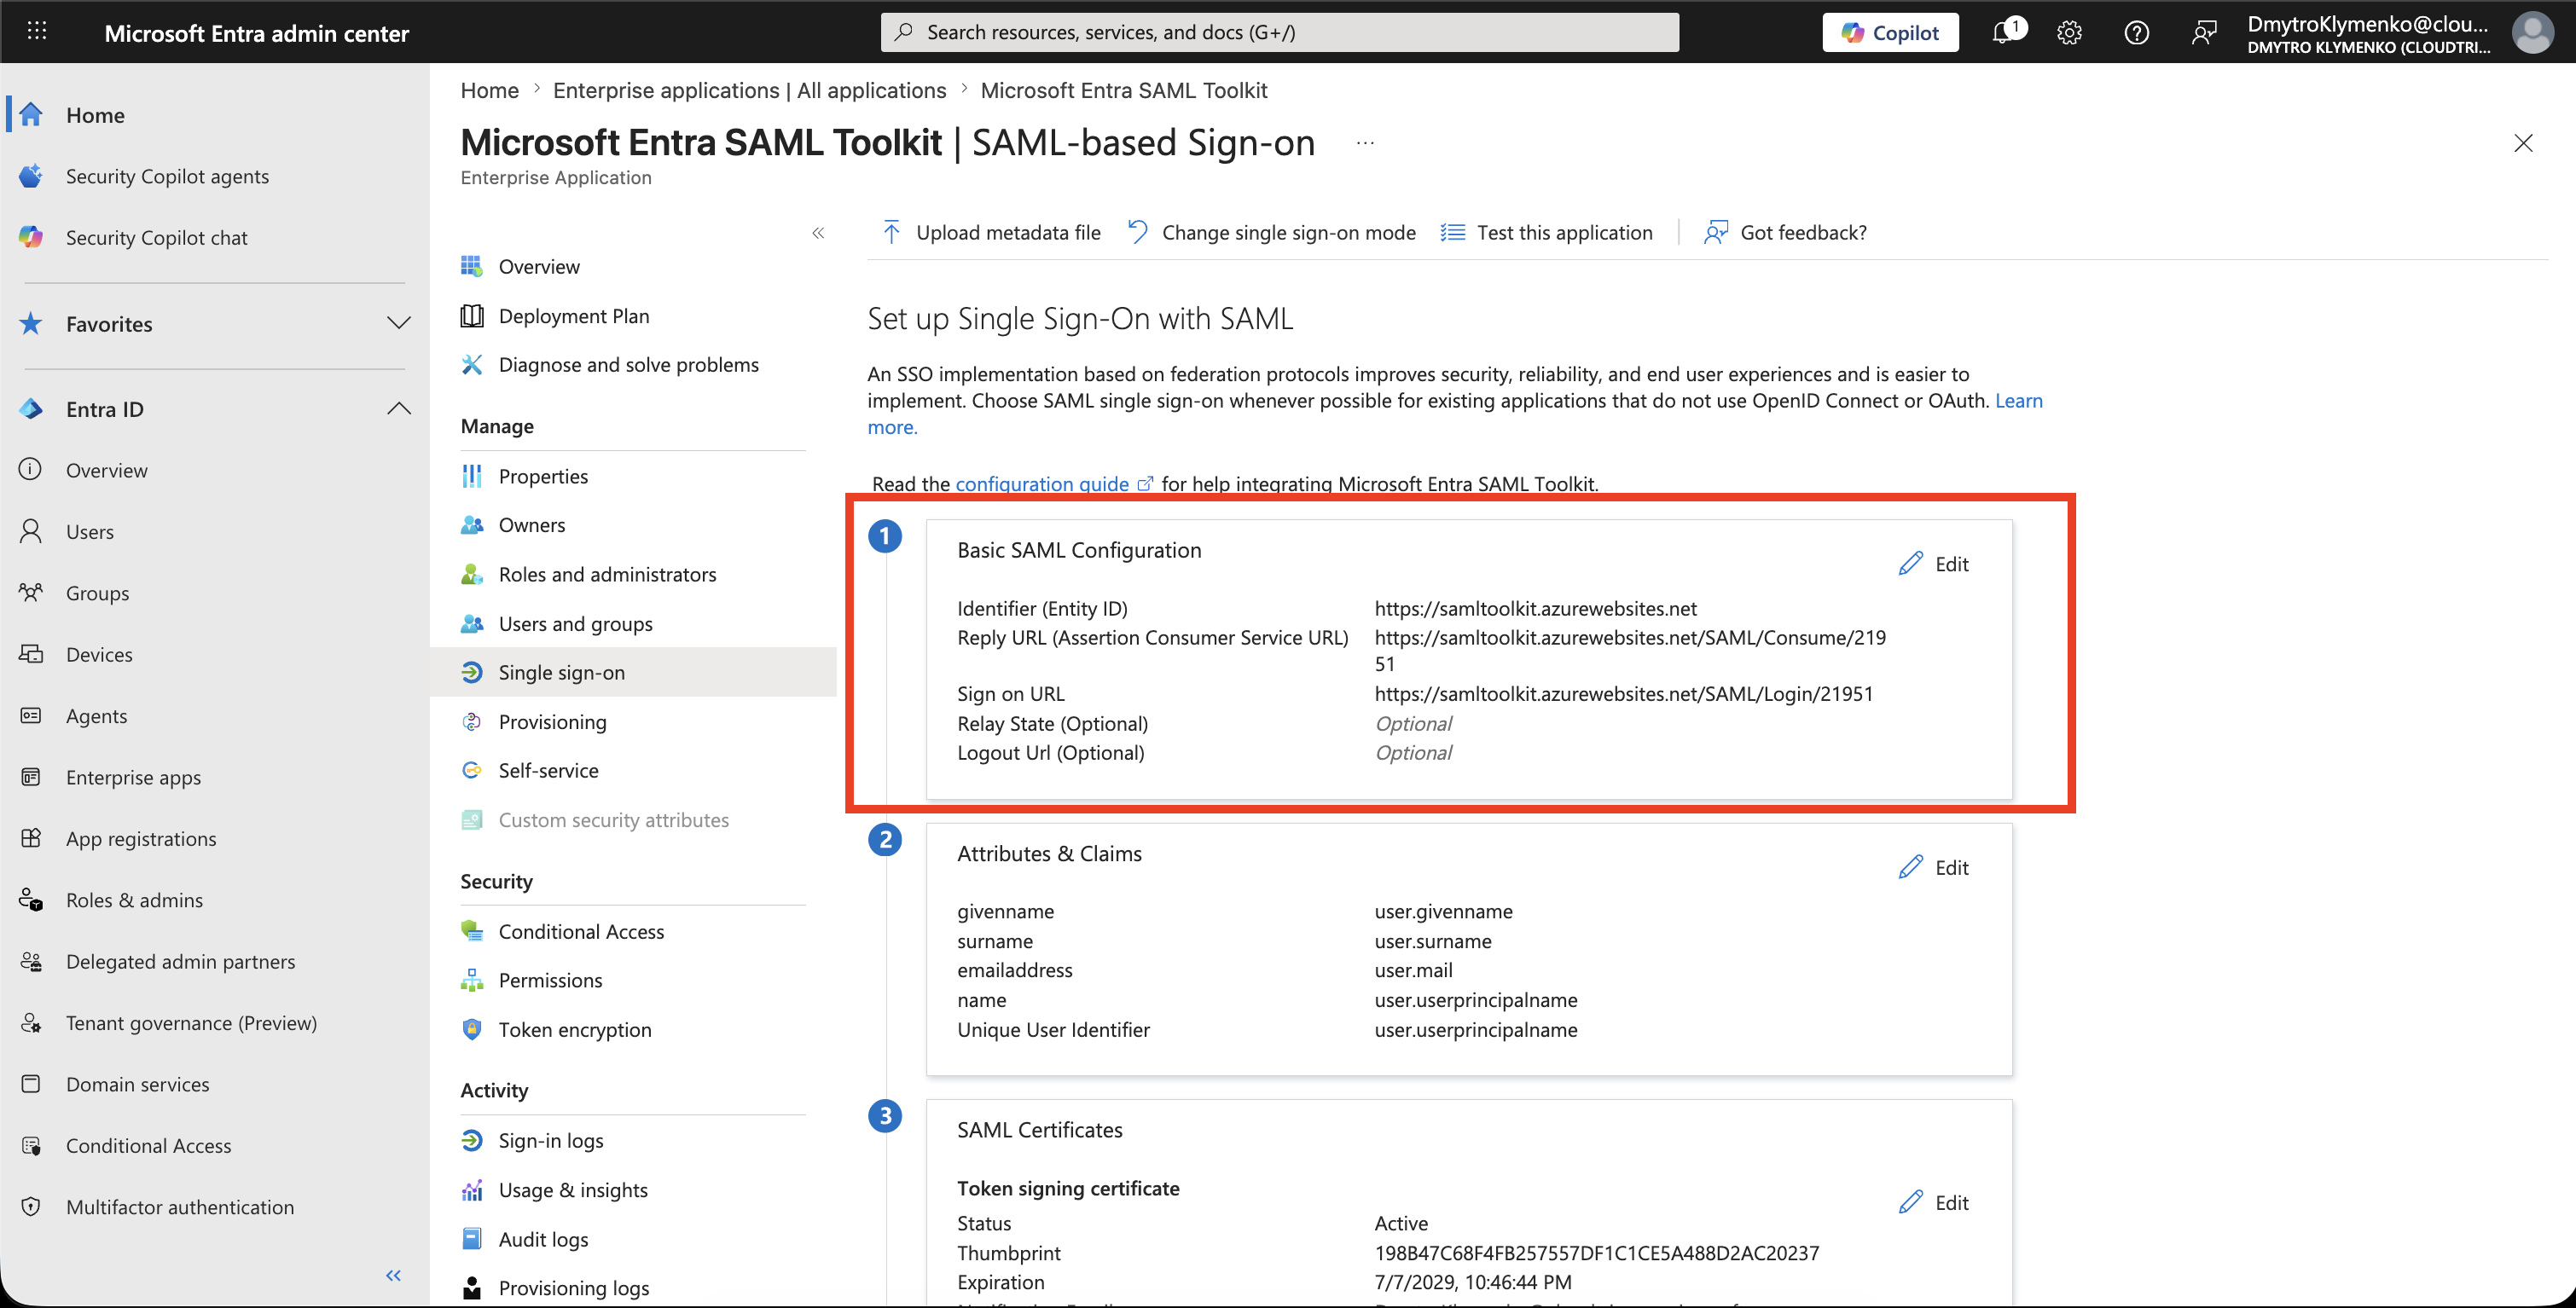
Task: Open the Owners item
Action: tap(532, 525)
